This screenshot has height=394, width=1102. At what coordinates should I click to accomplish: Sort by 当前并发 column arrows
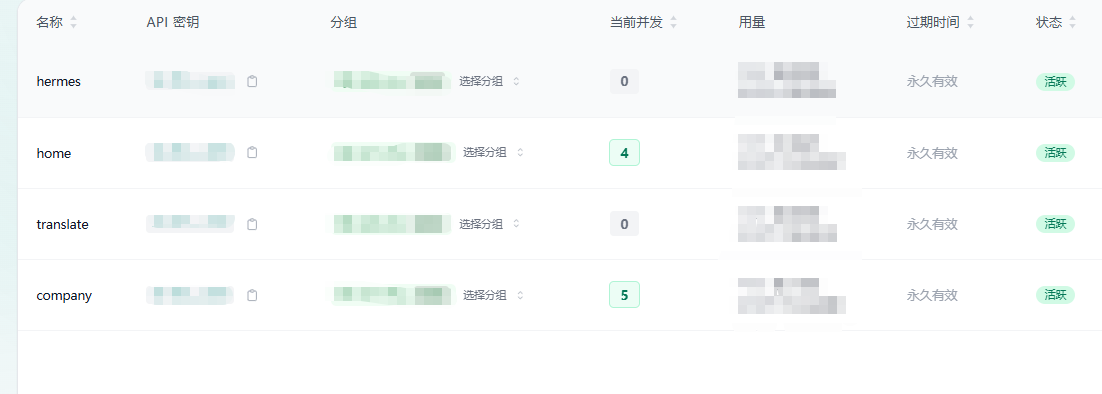coord(673,22)
